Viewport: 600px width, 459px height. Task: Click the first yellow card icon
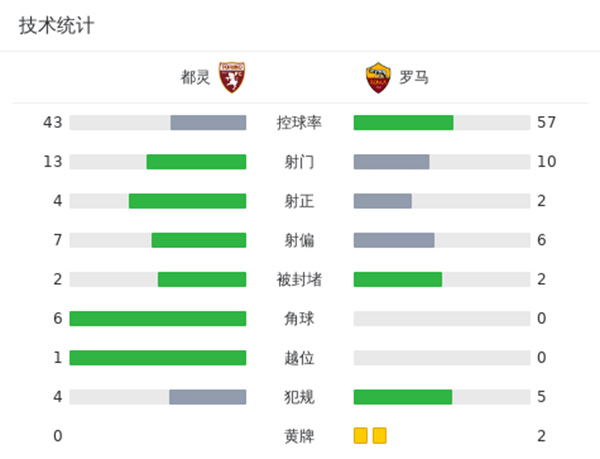(360, 435)
